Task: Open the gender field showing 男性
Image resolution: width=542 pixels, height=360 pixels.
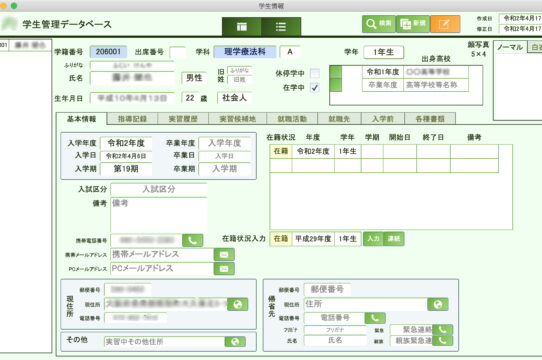Action: [x=194, y=78]
